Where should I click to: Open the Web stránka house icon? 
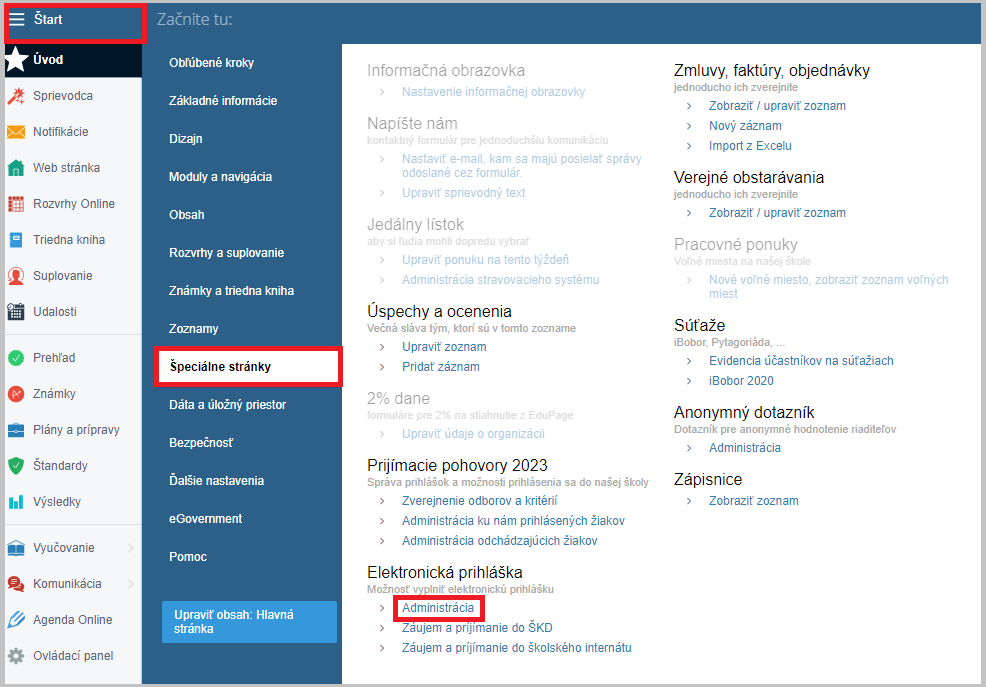click(x=16, y=168)
